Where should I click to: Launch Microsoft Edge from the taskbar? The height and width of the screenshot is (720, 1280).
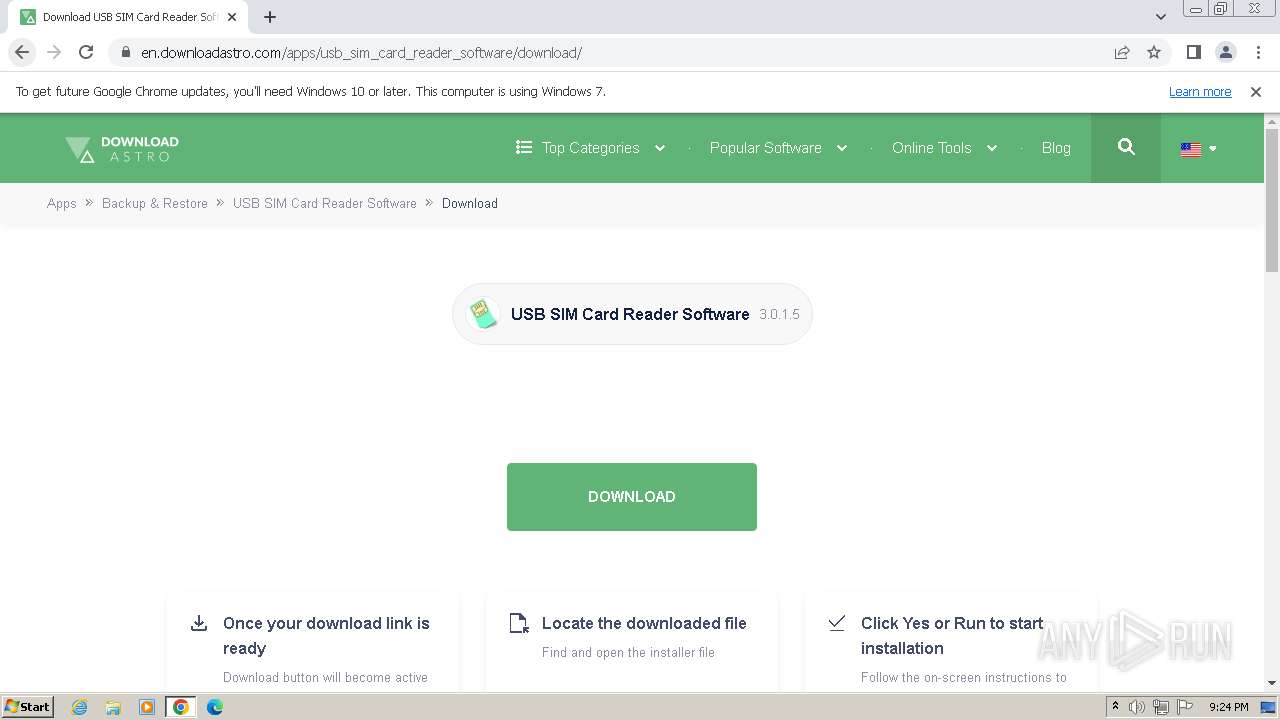[x=215, y=707]
